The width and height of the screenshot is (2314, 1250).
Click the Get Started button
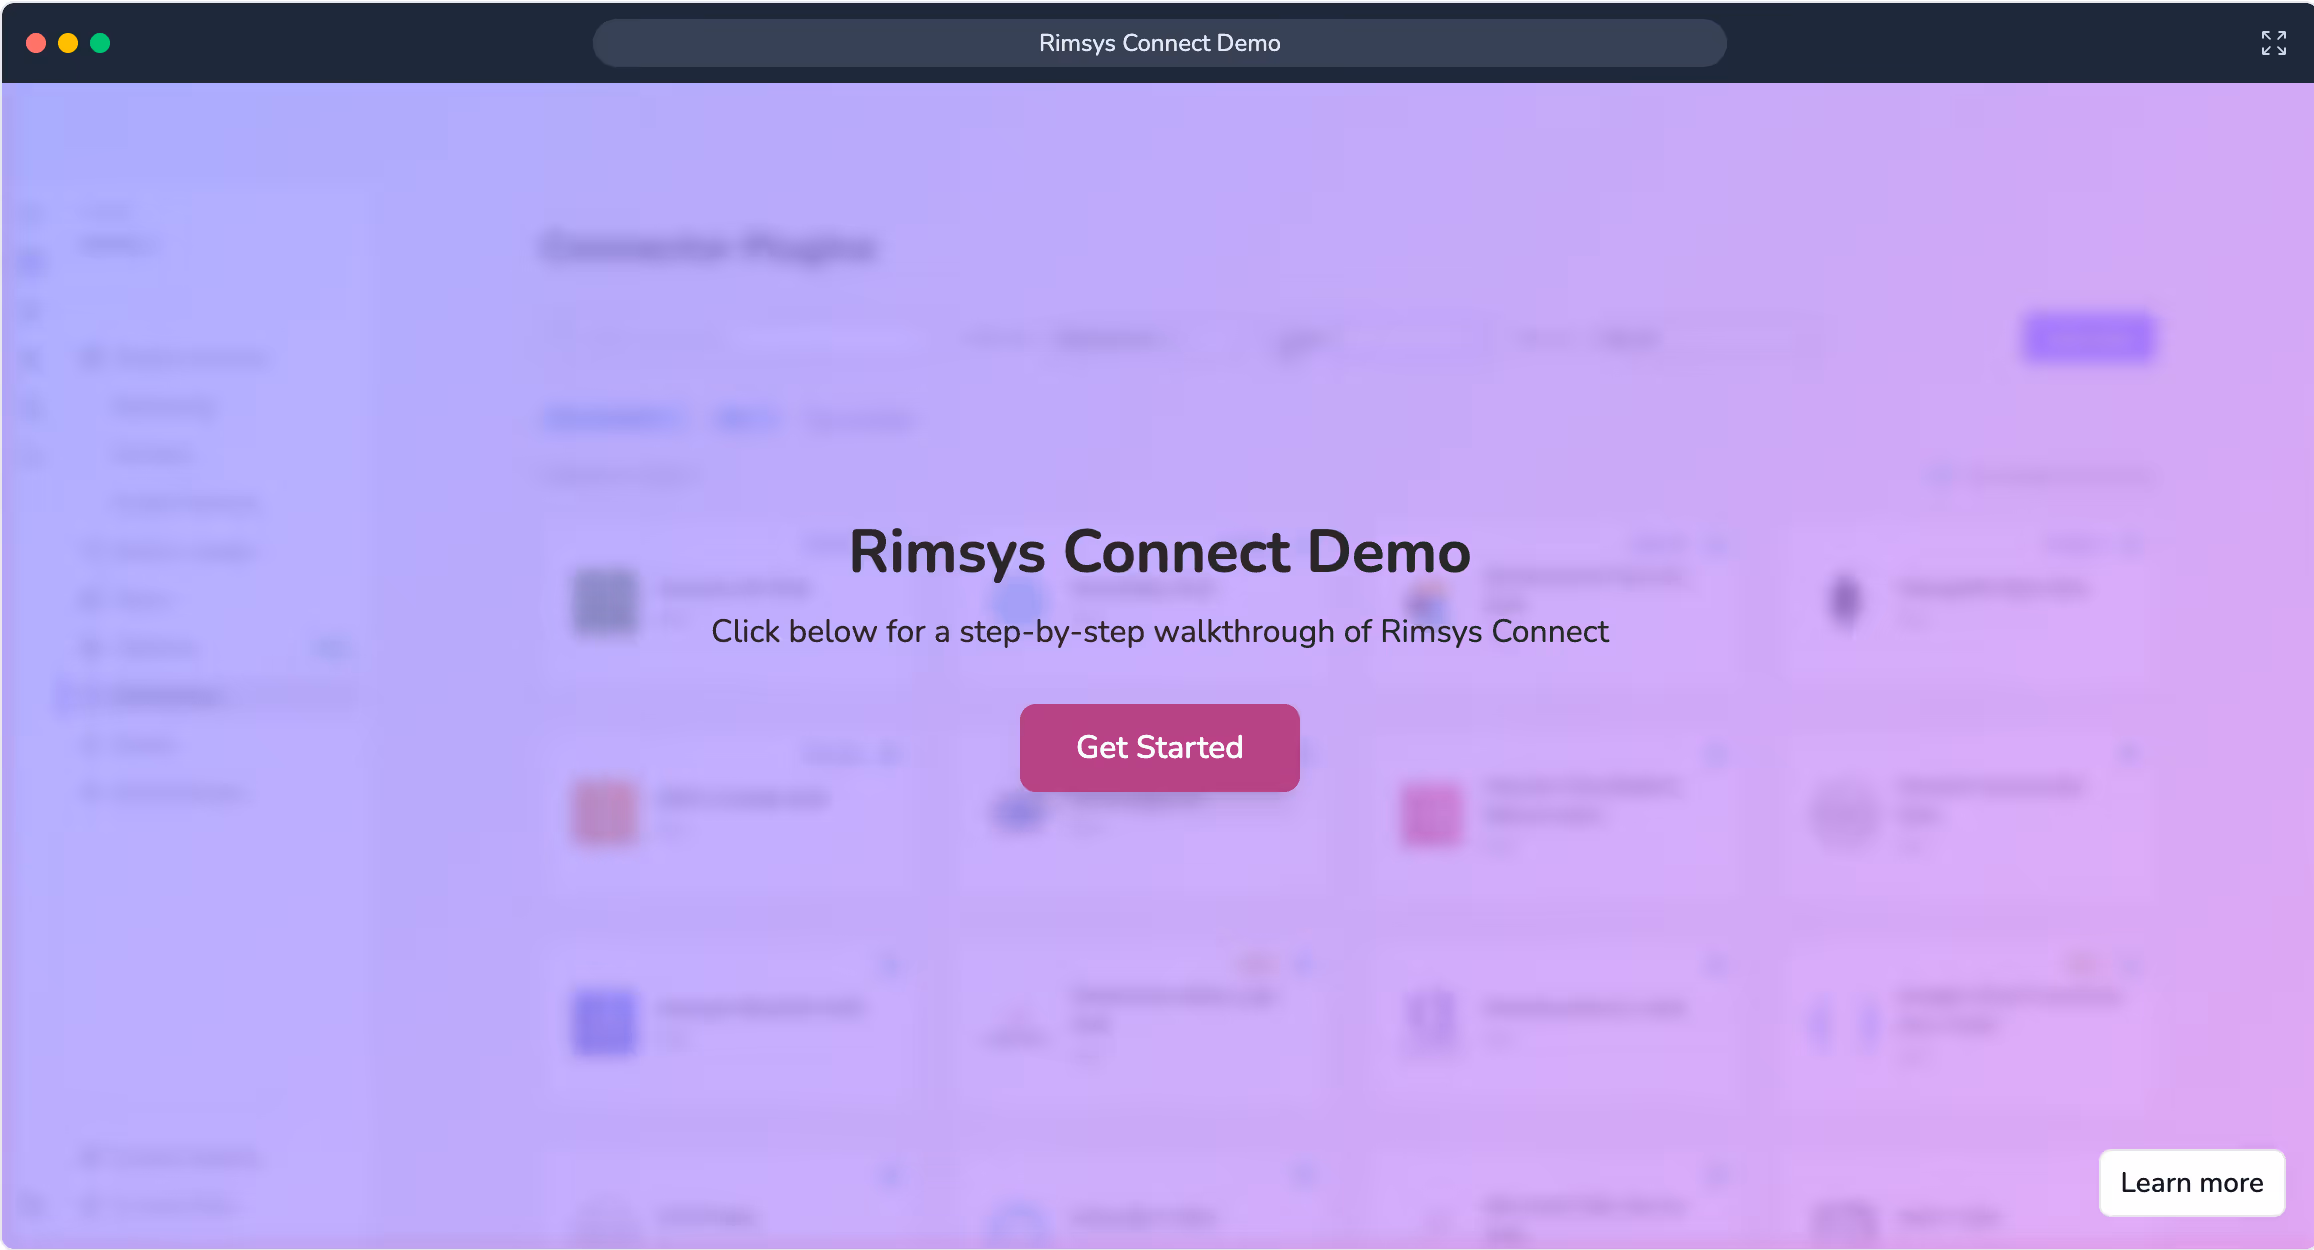tap(1159, 747)
